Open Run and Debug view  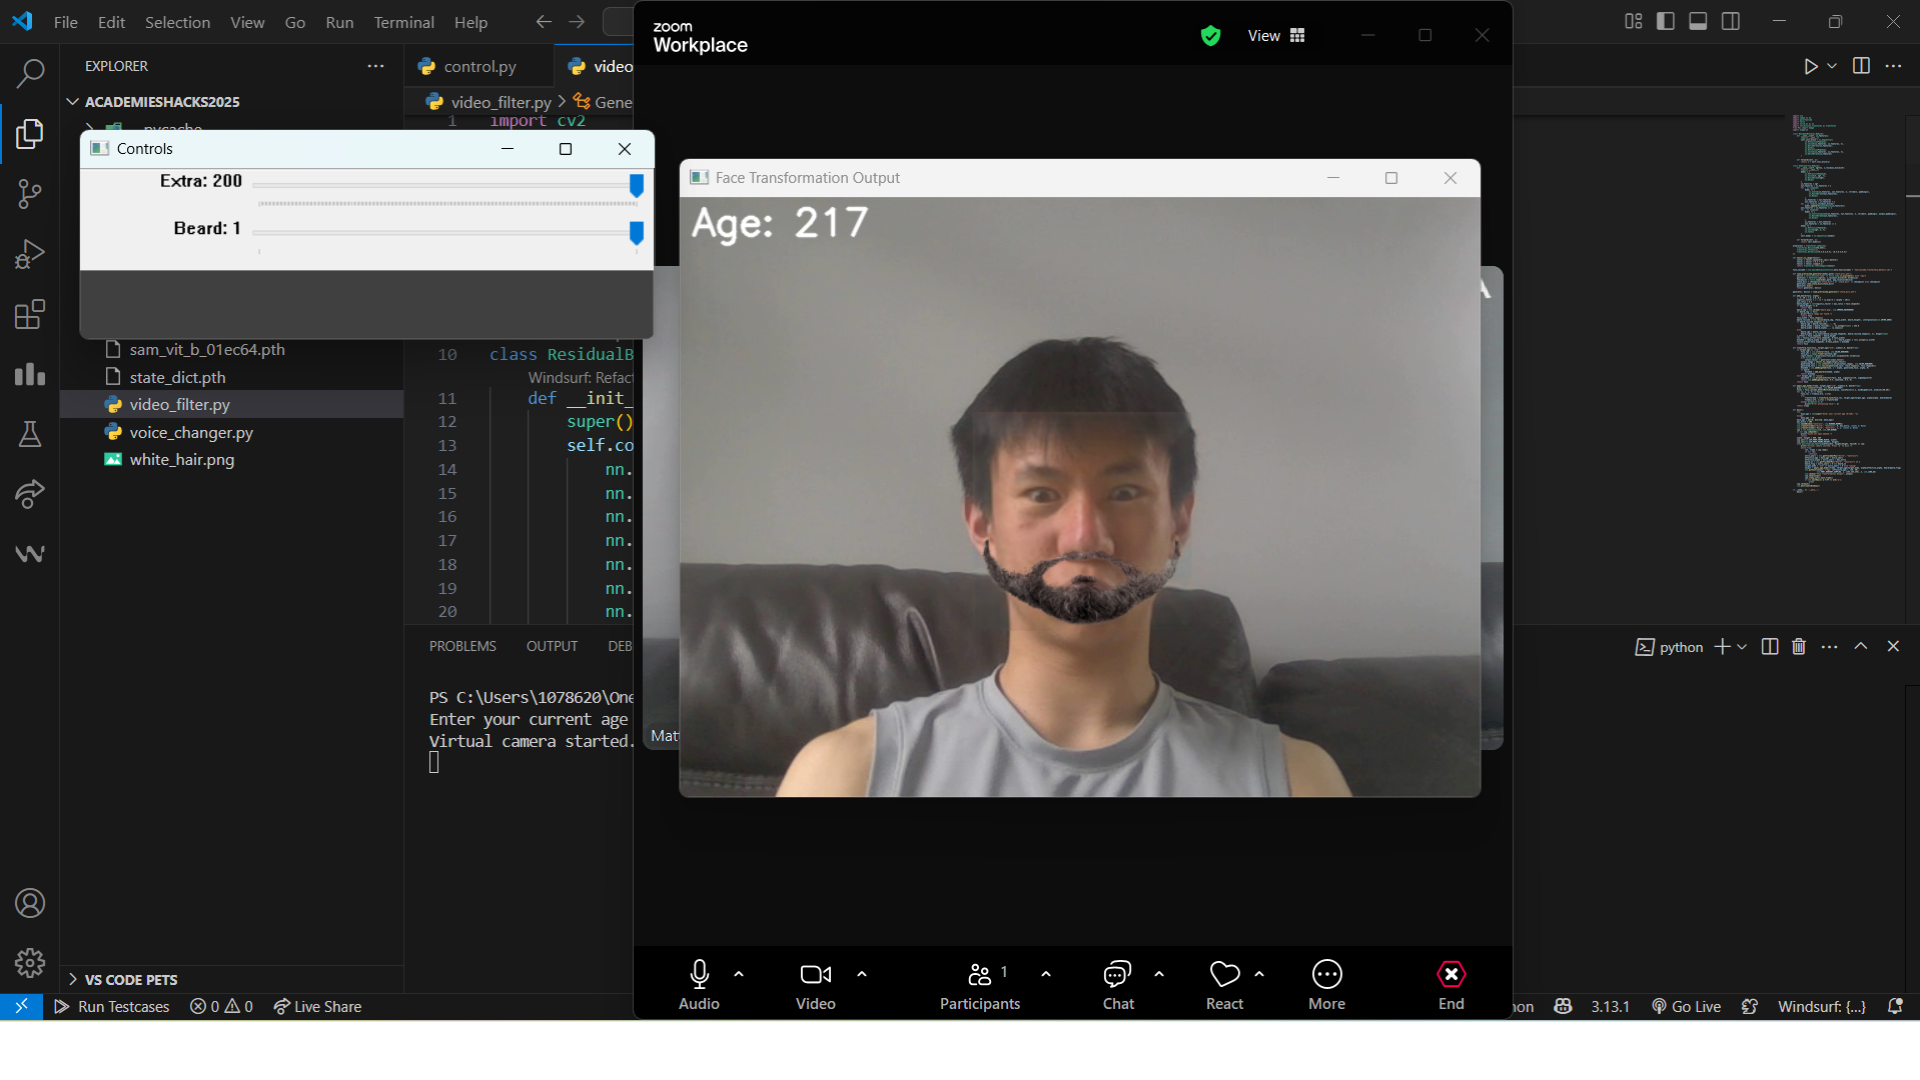pos(30,254)
